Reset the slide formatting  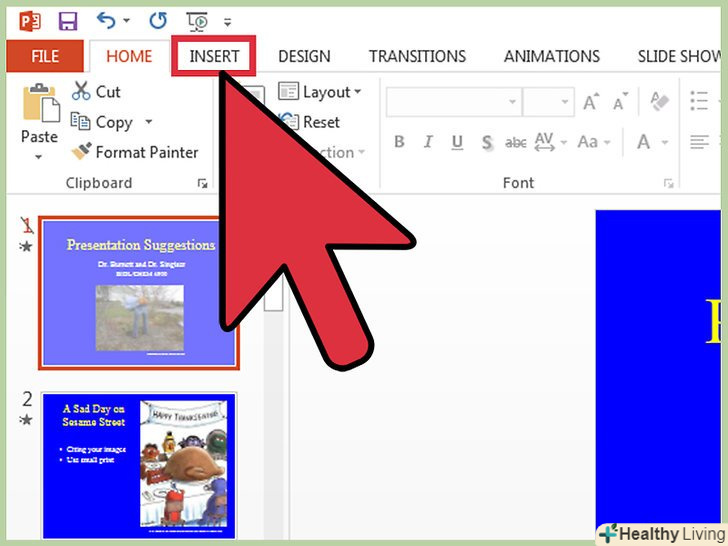[x=310, y=122]
